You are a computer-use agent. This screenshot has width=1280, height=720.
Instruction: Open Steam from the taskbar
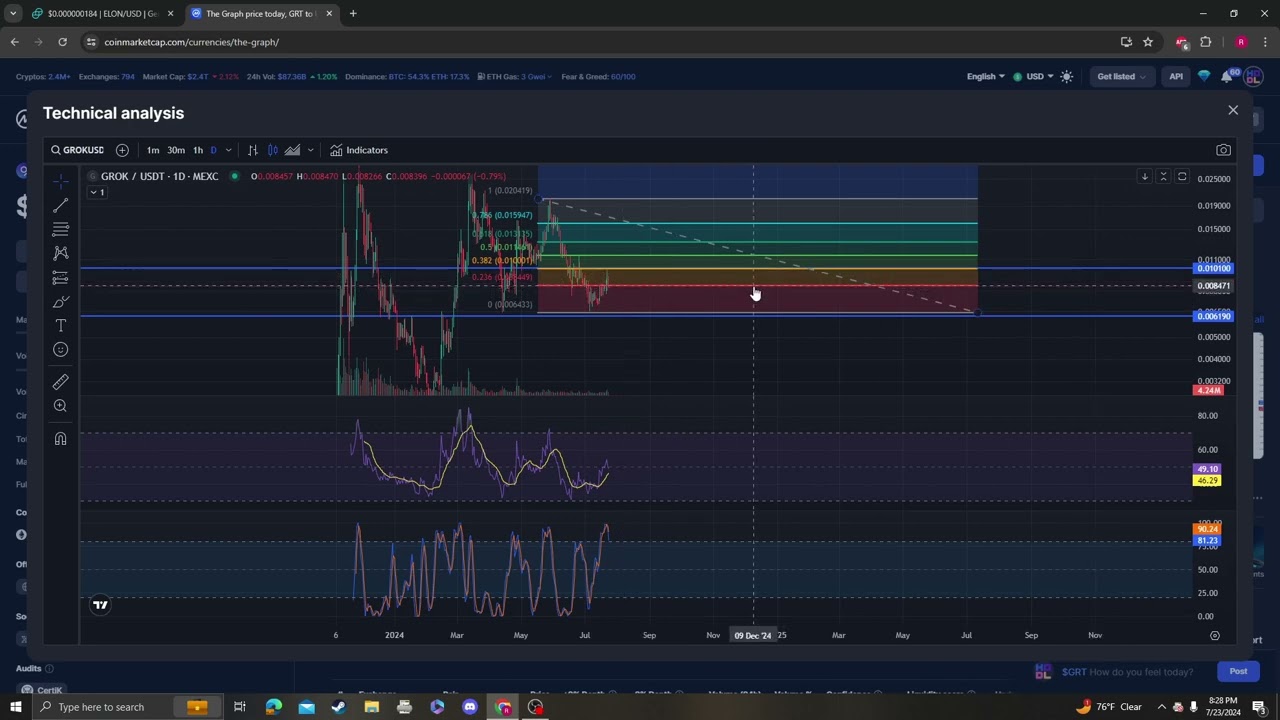click(338, 707)
